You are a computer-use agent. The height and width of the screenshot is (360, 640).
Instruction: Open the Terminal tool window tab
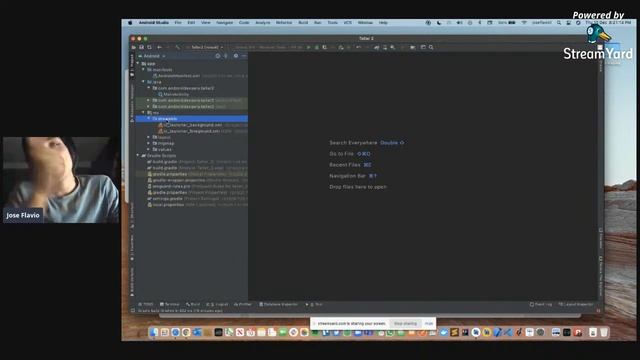169,304
